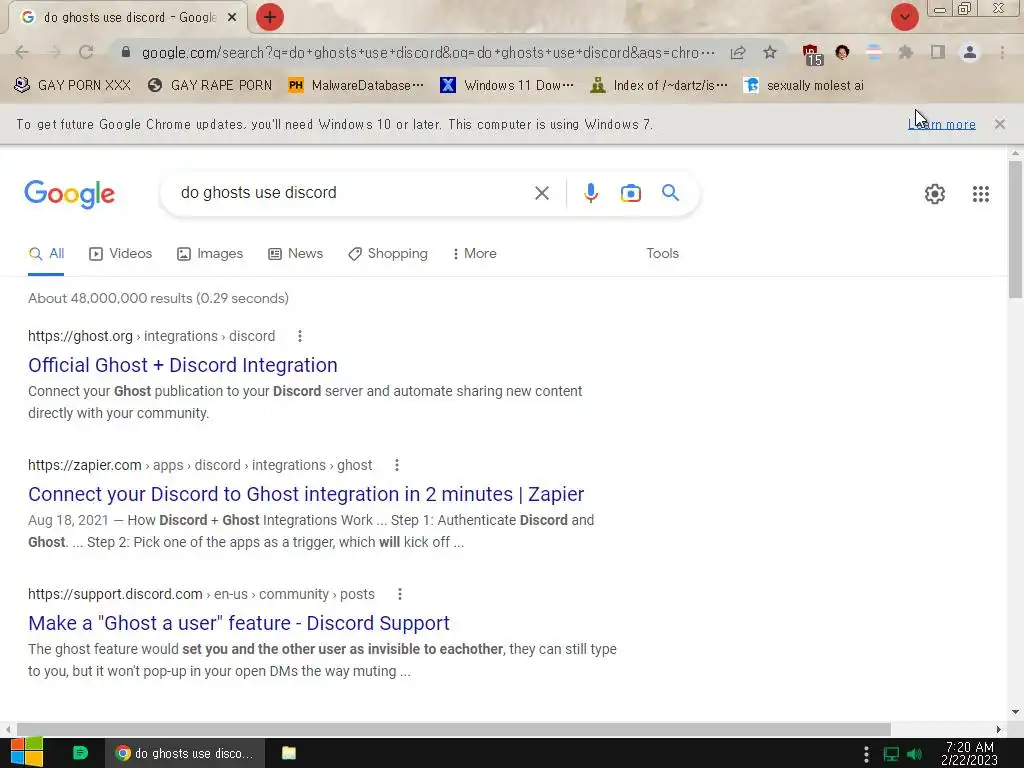Viewport: 1024px width, 768px height.
Task: Submit search with the magnifier icon
Action: coord(670,193)
